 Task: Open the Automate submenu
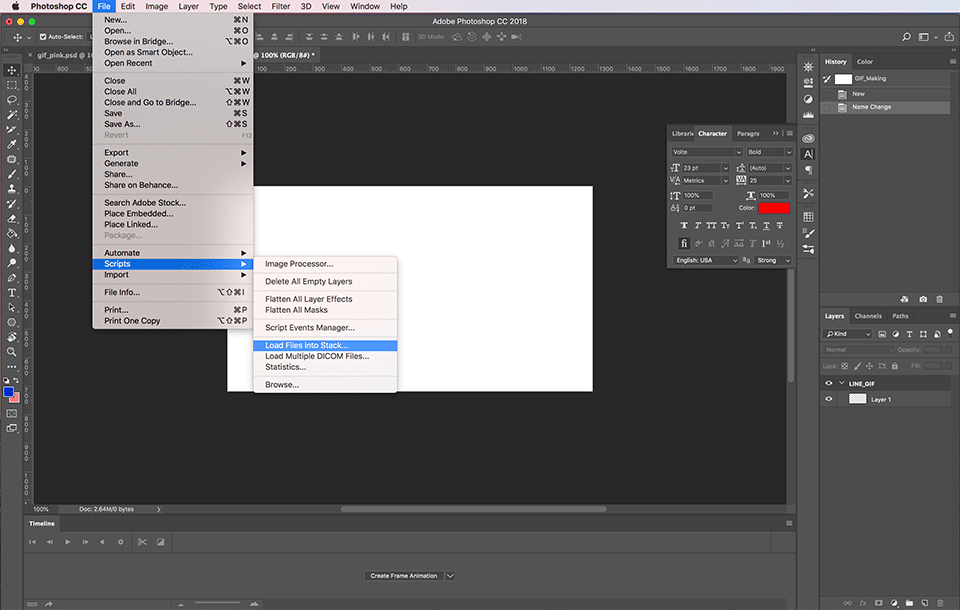(x=173, y=253)
